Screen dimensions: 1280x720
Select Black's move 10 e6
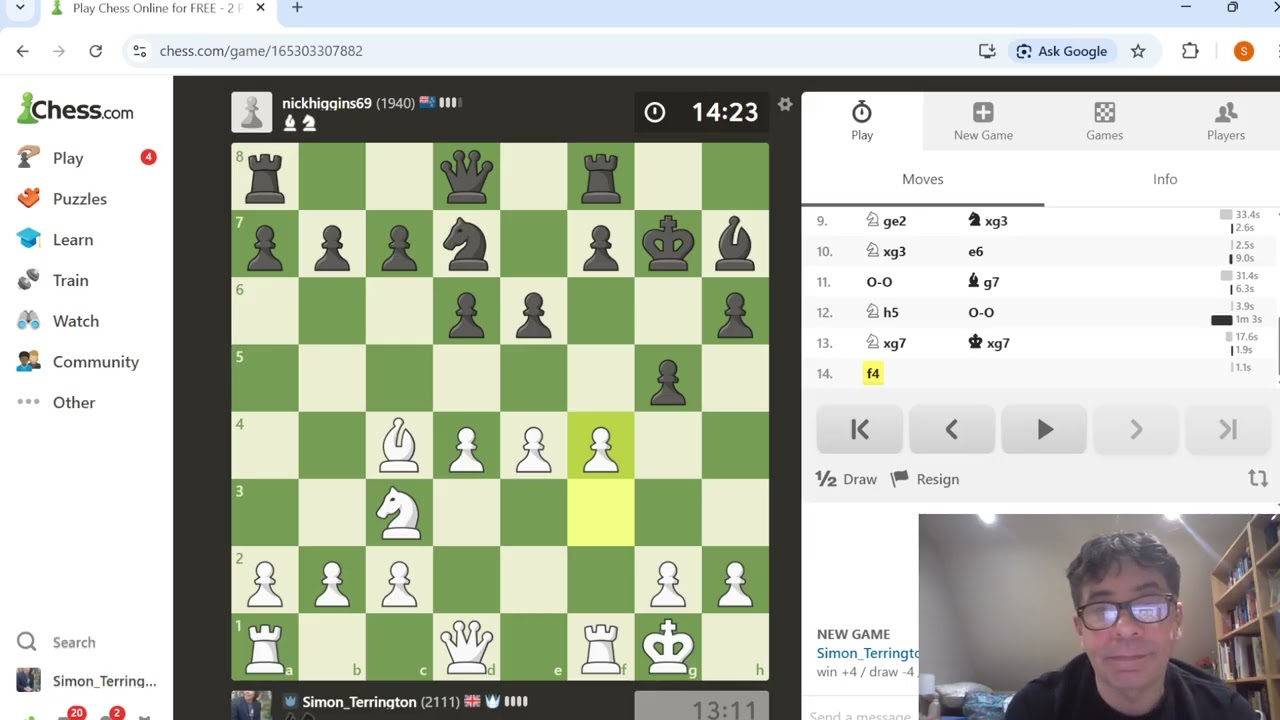(x=975, y=252)
